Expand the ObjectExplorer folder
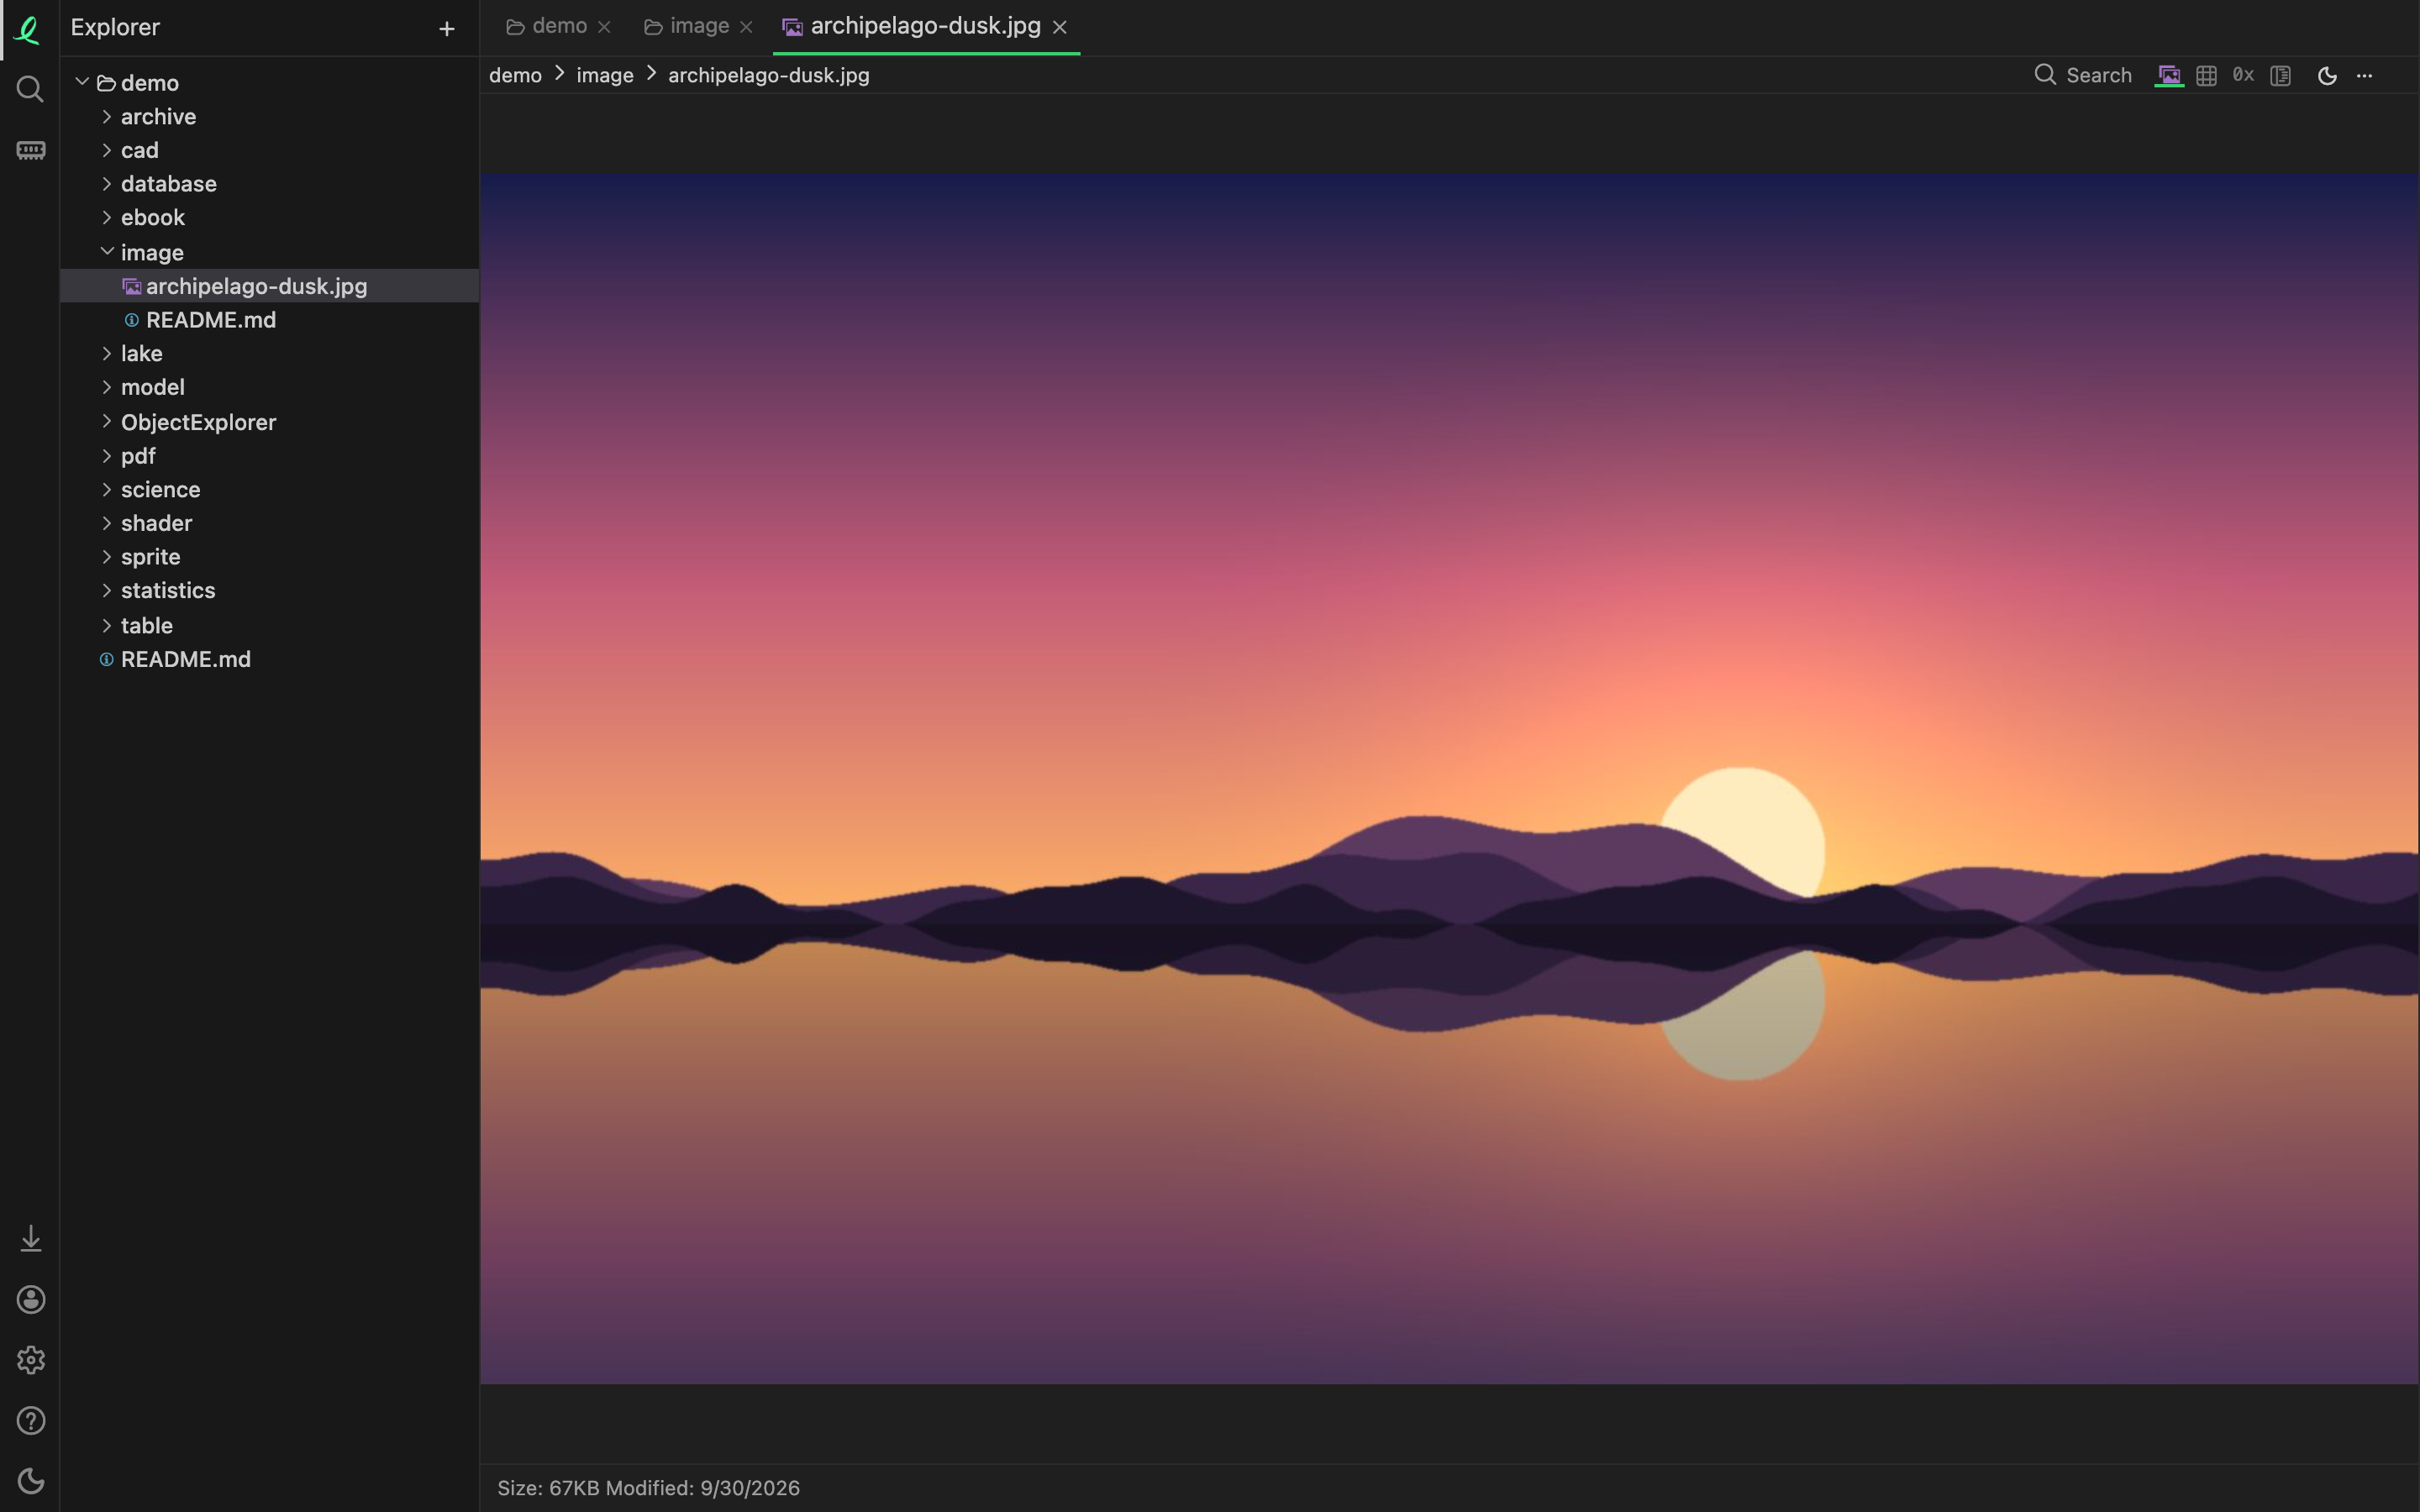The height and width of the screenshot is (1512, 2420). coord(106,421)
